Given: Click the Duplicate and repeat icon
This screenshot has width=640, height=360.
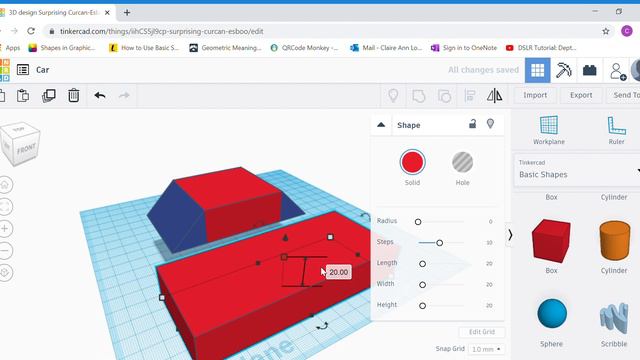Looking at the screenshot, I should click(49, 96).
